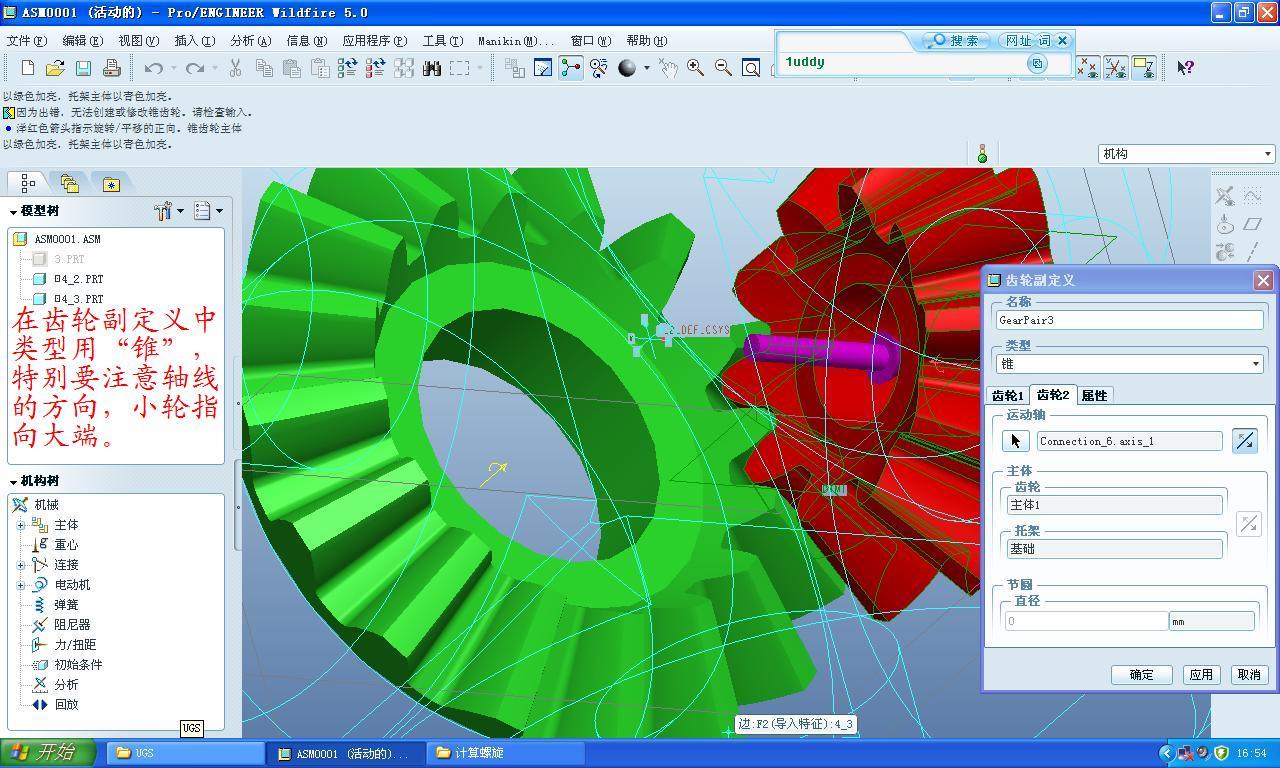This screenshot has width=1280, height=768.
Task: Click the binoculars find tool
Action: (432, 68)
